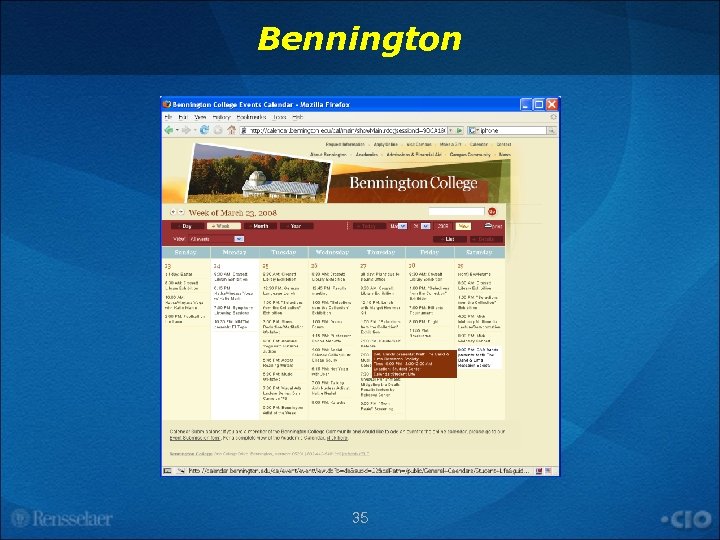Viewport: 720px width, 540px height.
Task: Click the Saturday column header
Action: [479, 252]
